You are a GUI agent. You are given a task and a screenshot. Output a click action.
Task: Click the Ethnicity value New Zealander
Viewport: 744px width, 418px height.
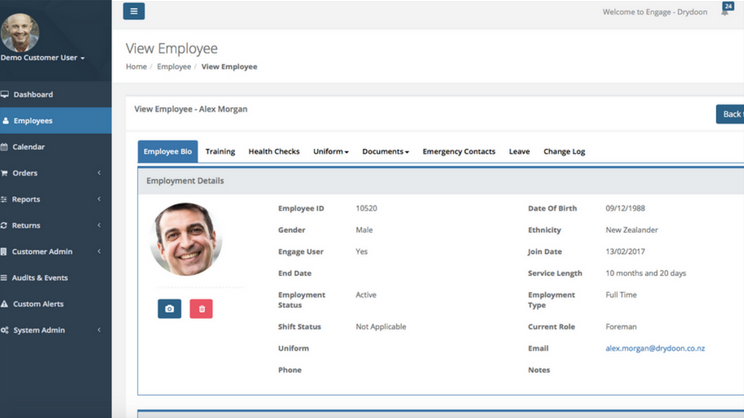point(632,230)
